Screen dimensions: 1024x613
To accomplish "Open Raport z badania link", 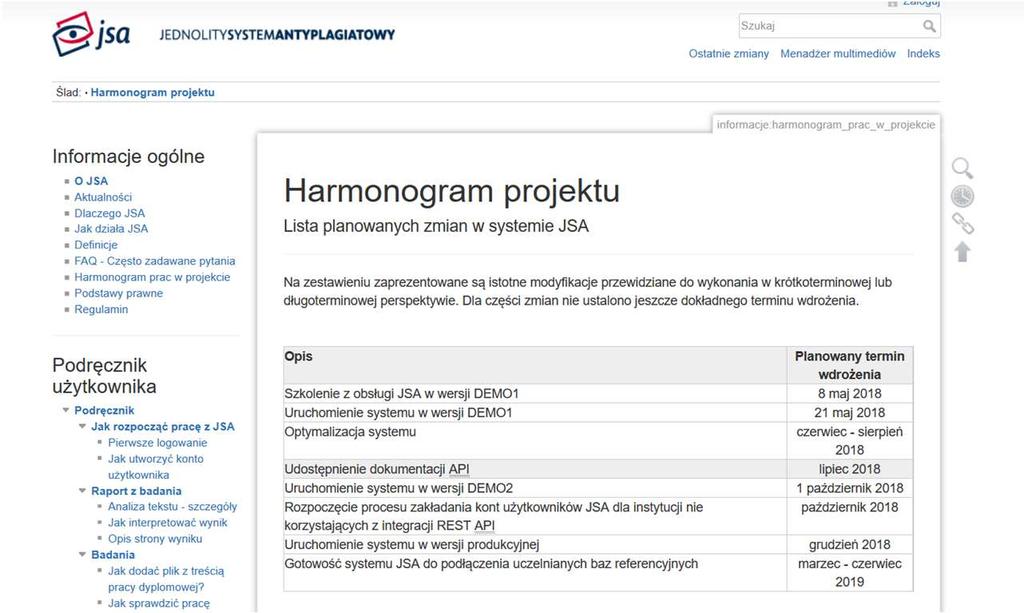I will [x=136, y=491].
